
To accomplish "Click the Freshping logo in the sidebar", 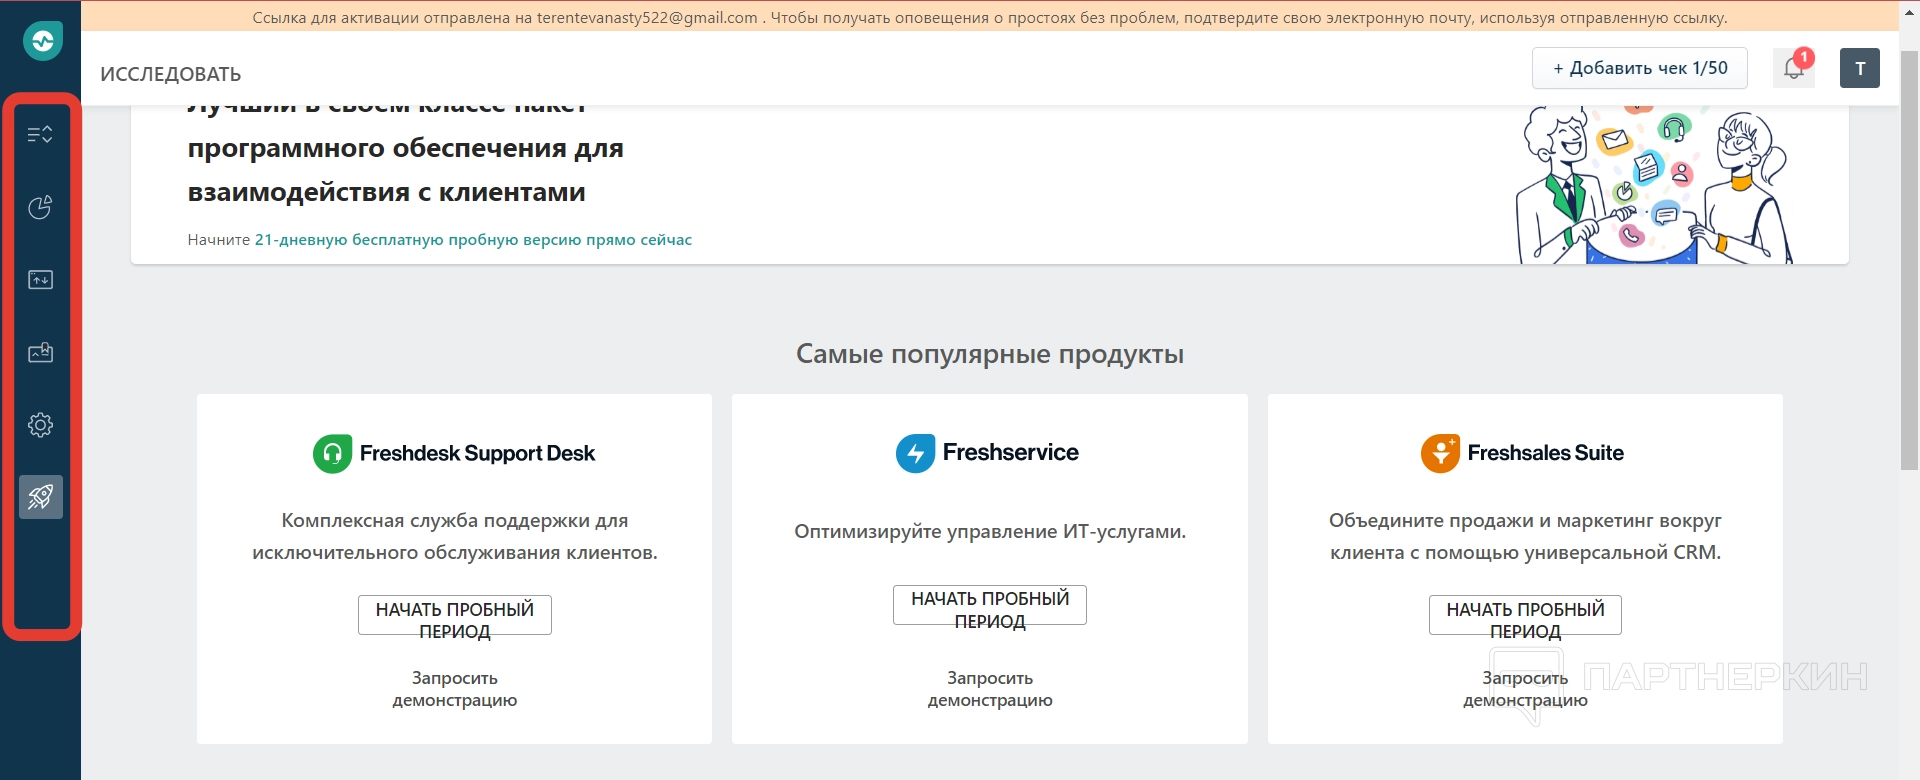I will (x=42, y=41).
